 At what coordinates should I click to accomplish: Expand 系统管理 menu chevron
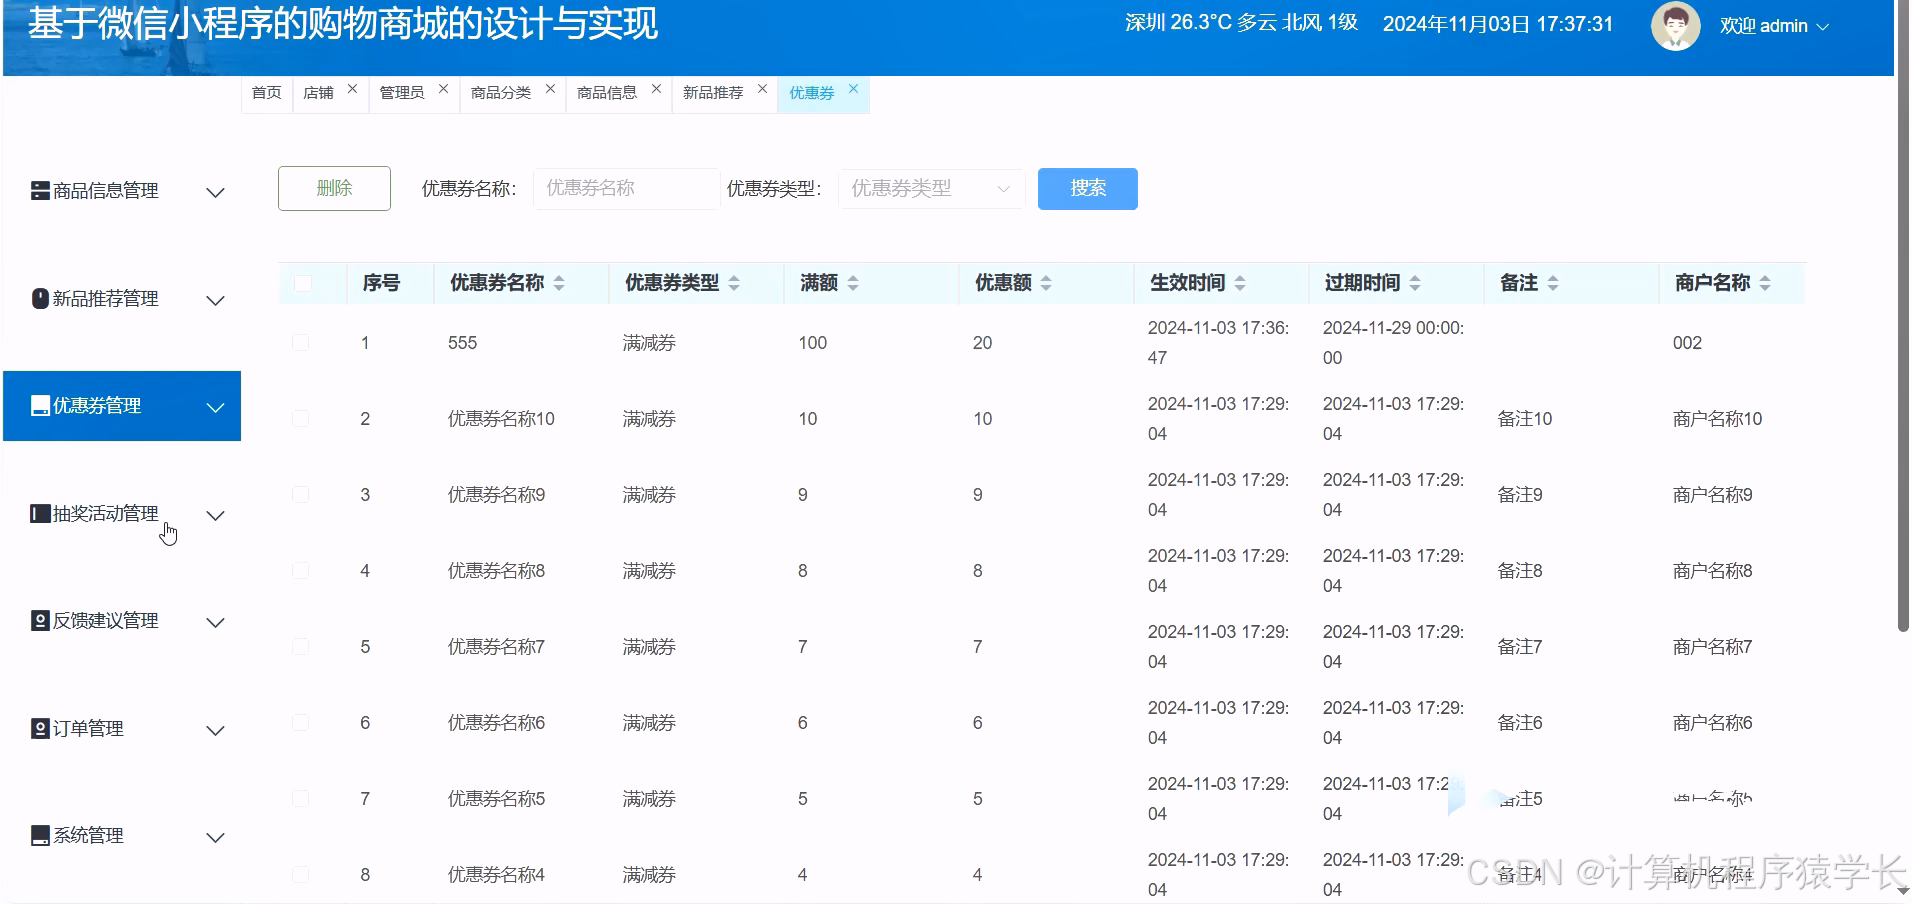click(215, 838)
